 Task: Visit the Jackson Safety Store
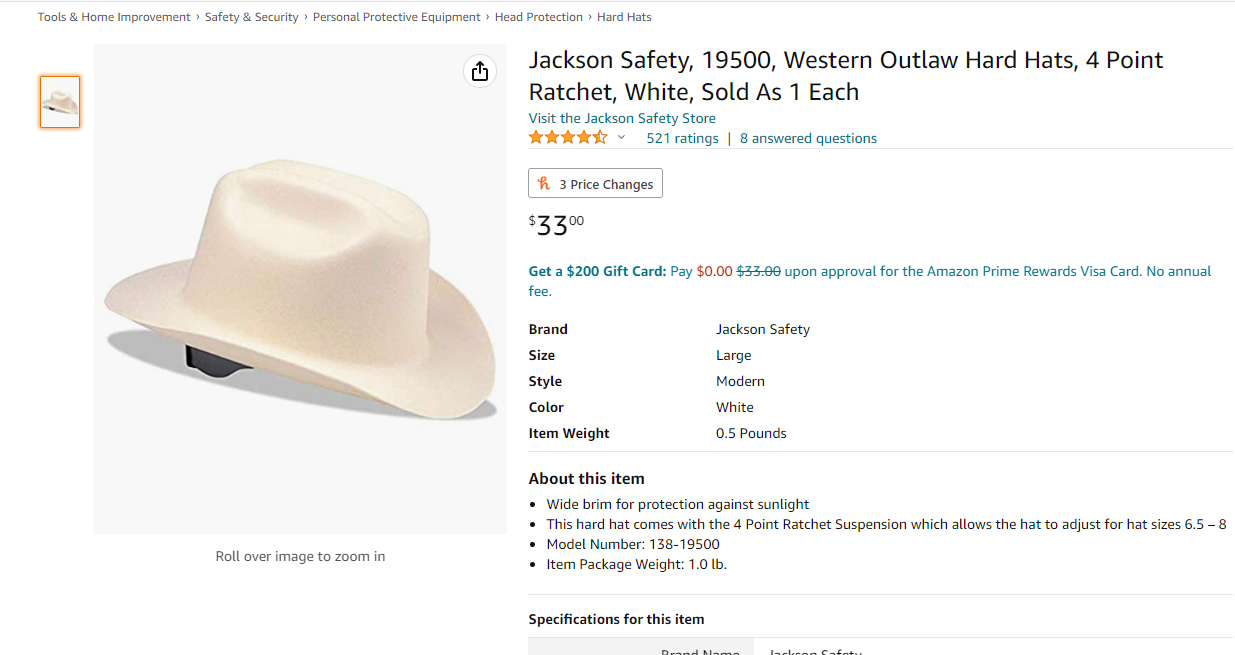(622, 118)
